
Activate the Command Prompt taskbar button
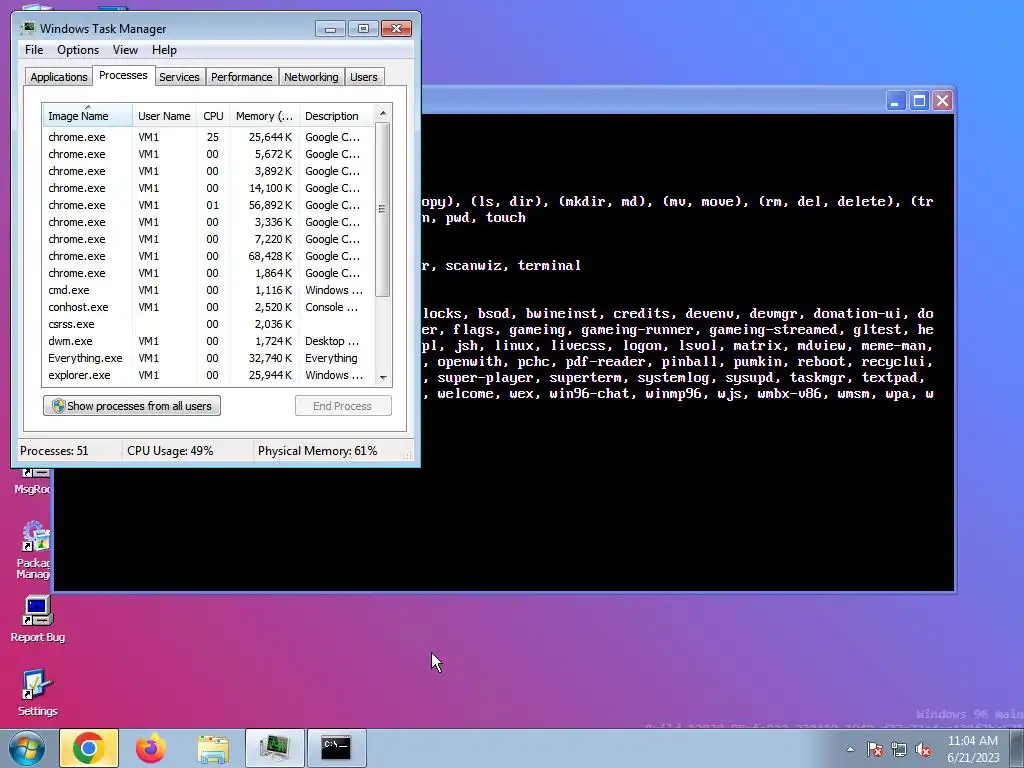point(336,748)
